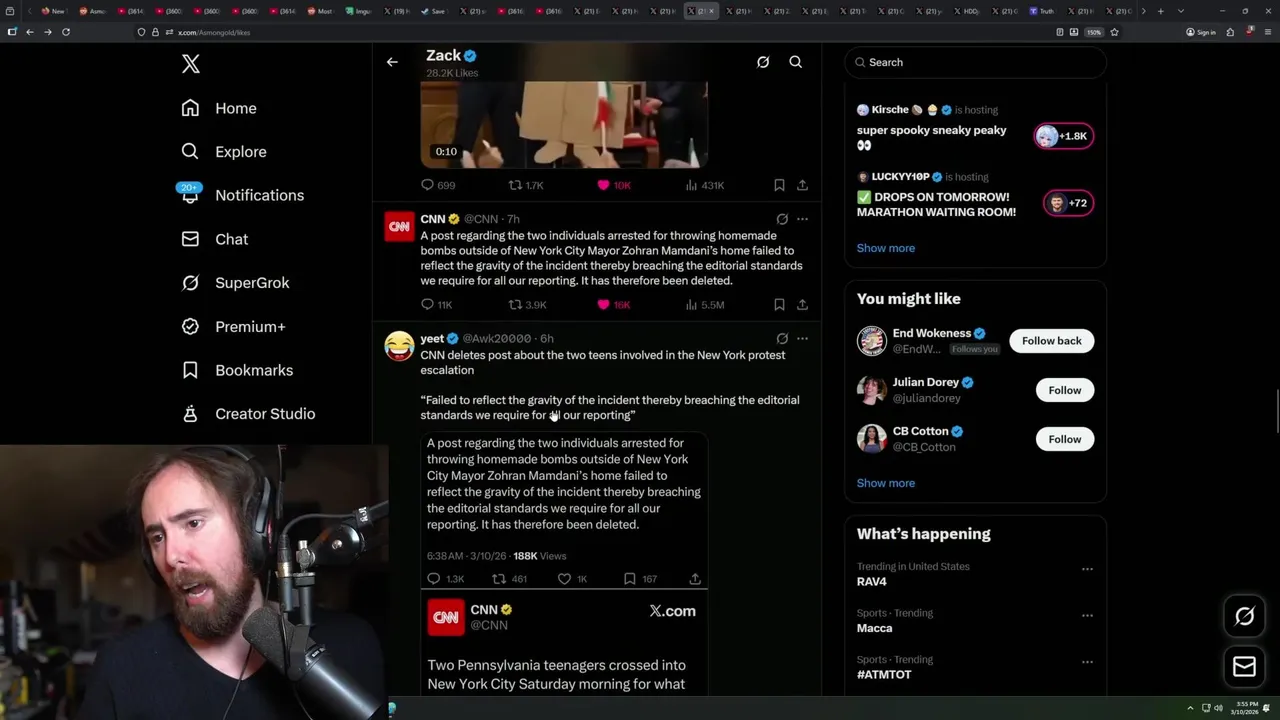Join Kirsche's hosted space +1.8K

pyautogui.click(x=1064, y=136)
